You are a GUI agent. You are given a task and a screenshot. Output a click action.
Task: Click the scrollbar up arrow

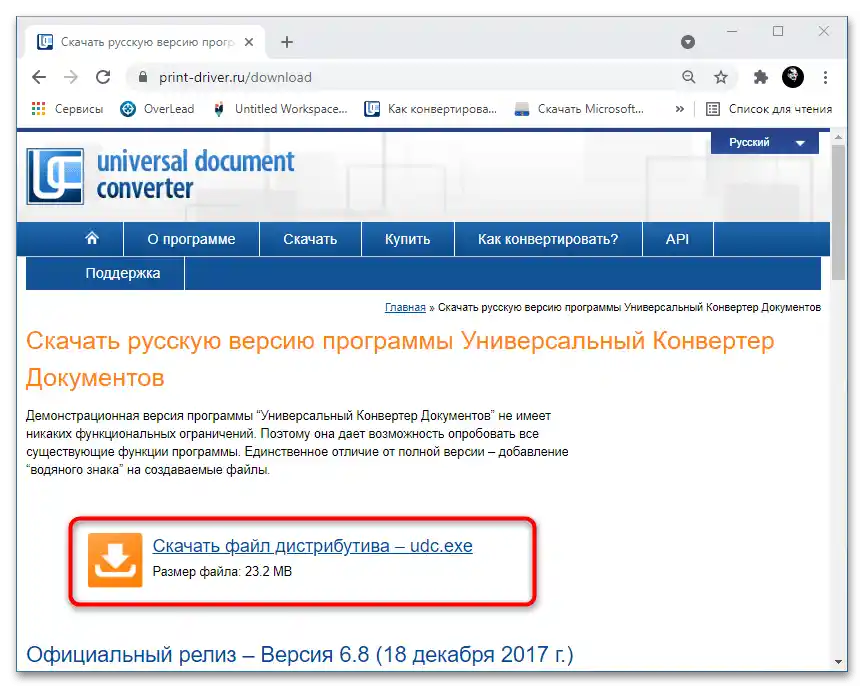(839, 137)
